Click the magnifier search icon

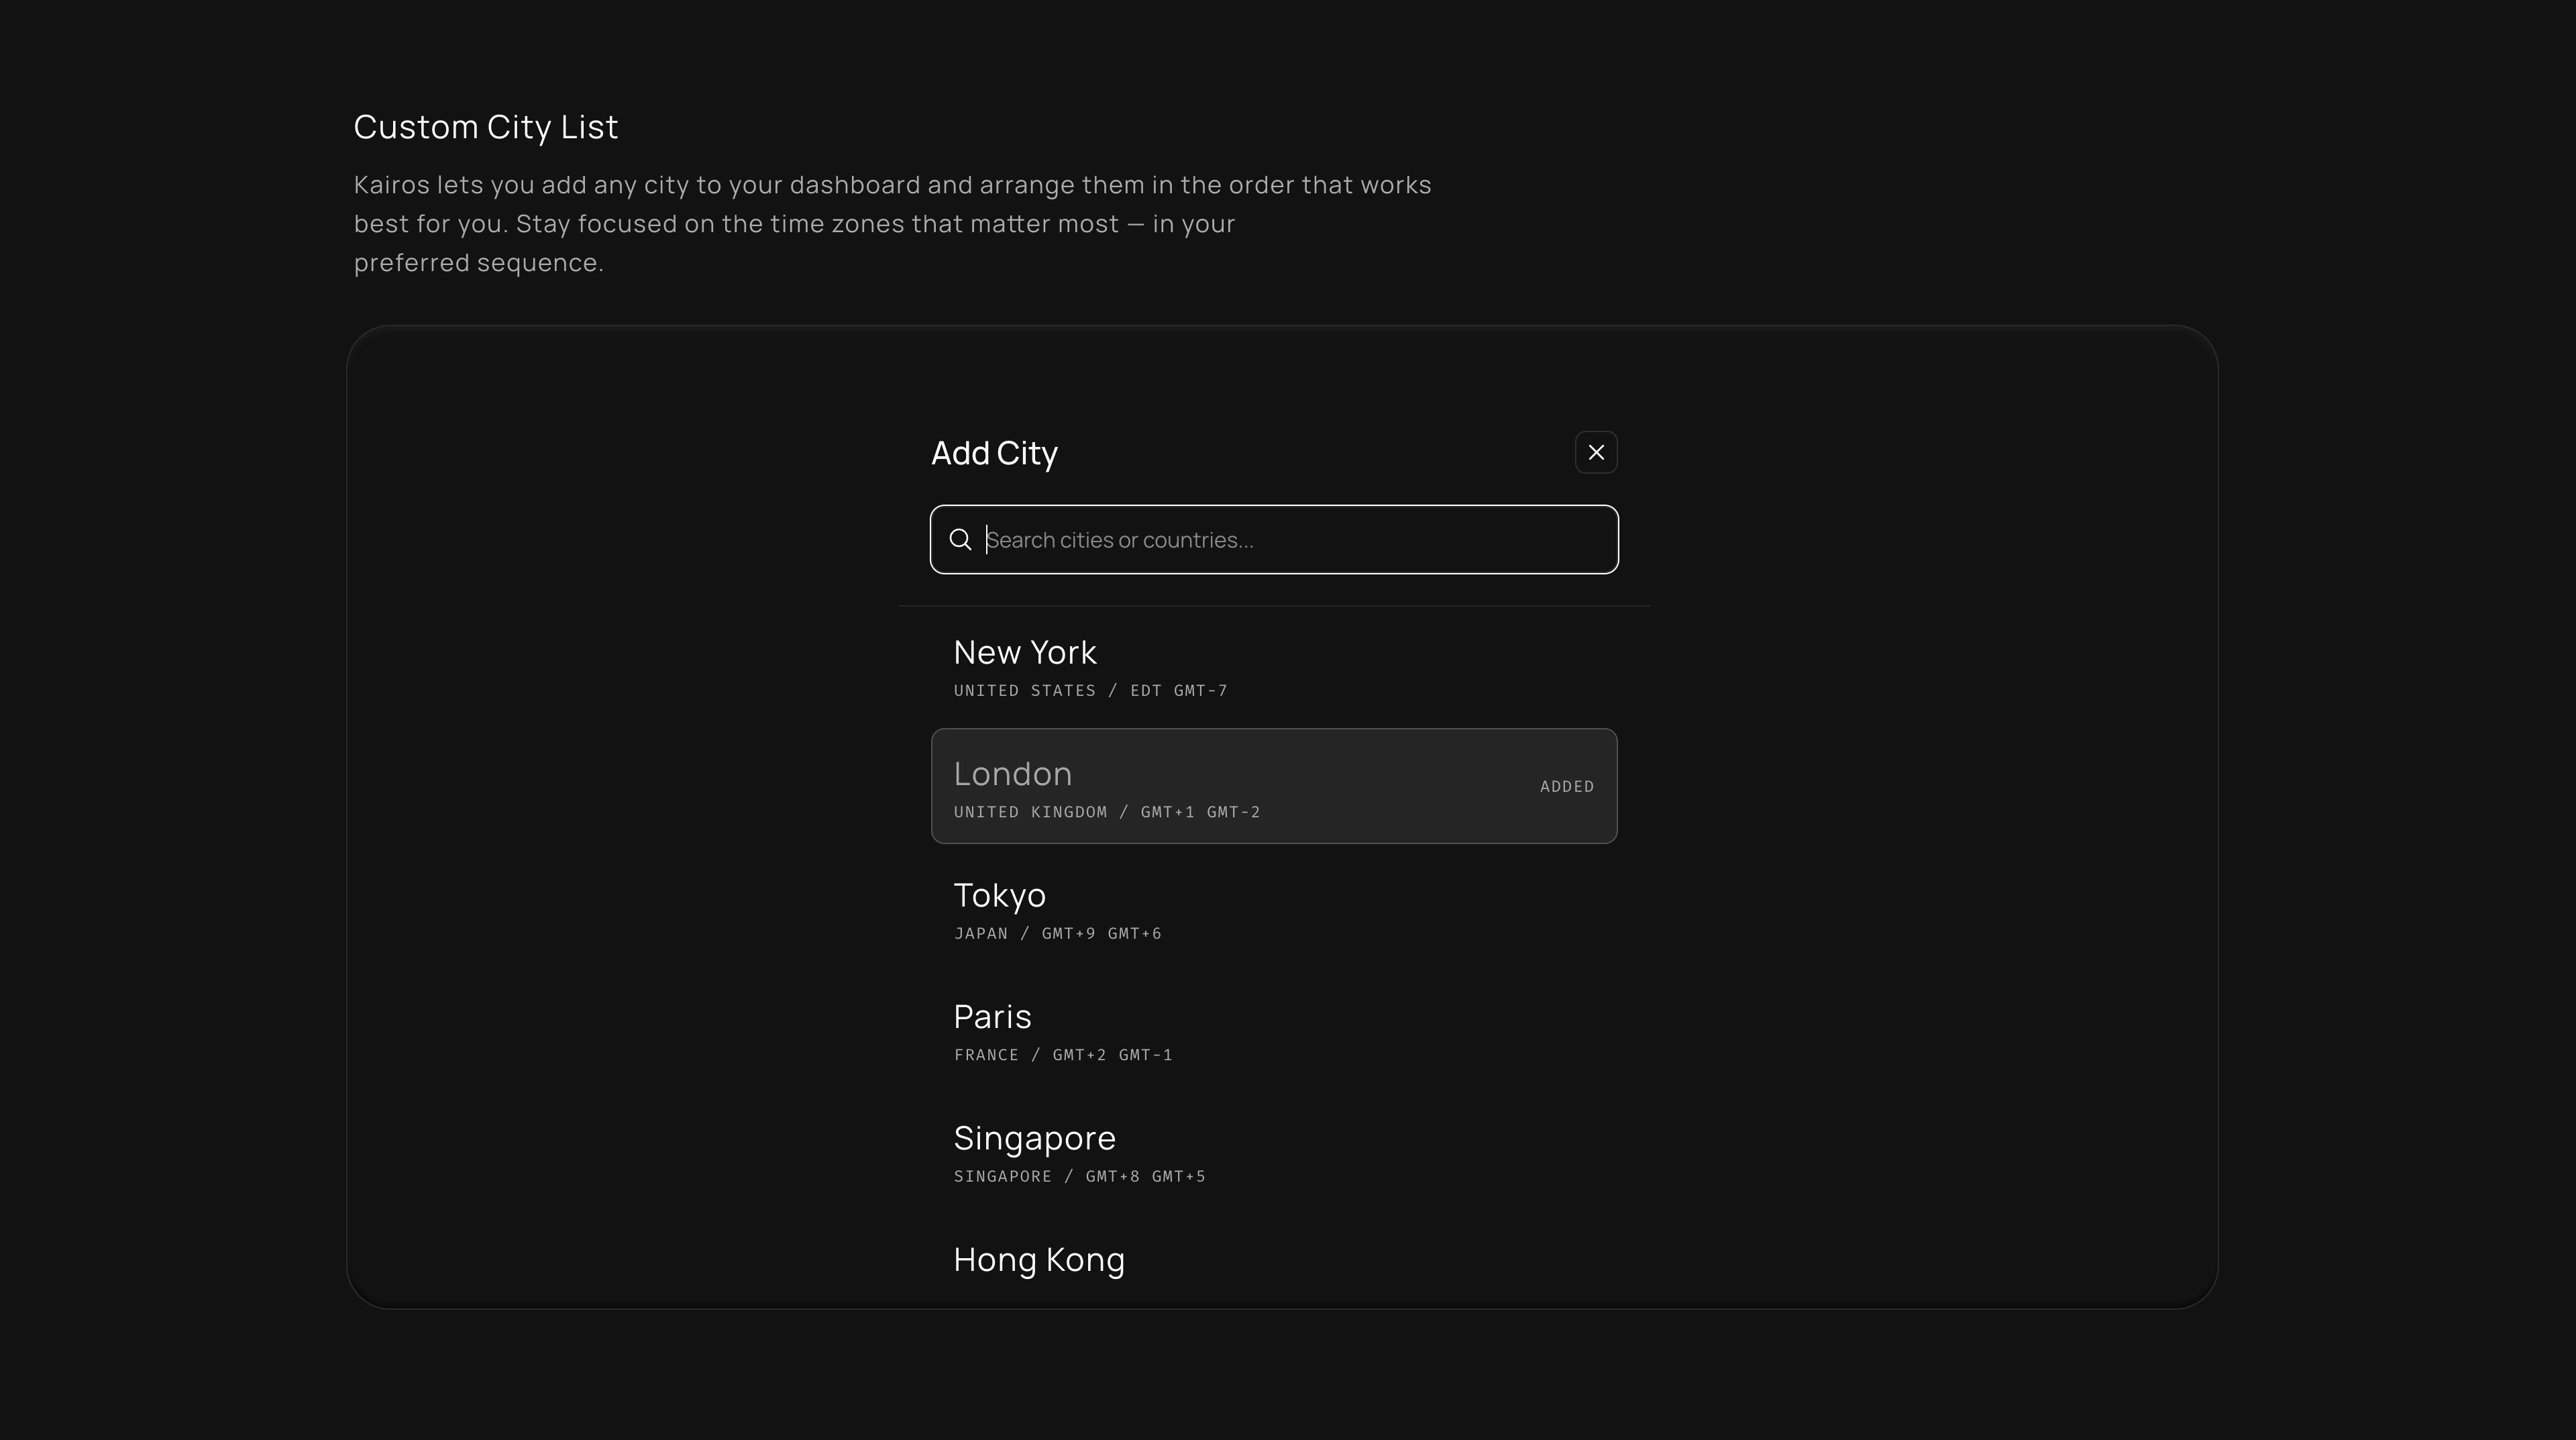[960, 540]
